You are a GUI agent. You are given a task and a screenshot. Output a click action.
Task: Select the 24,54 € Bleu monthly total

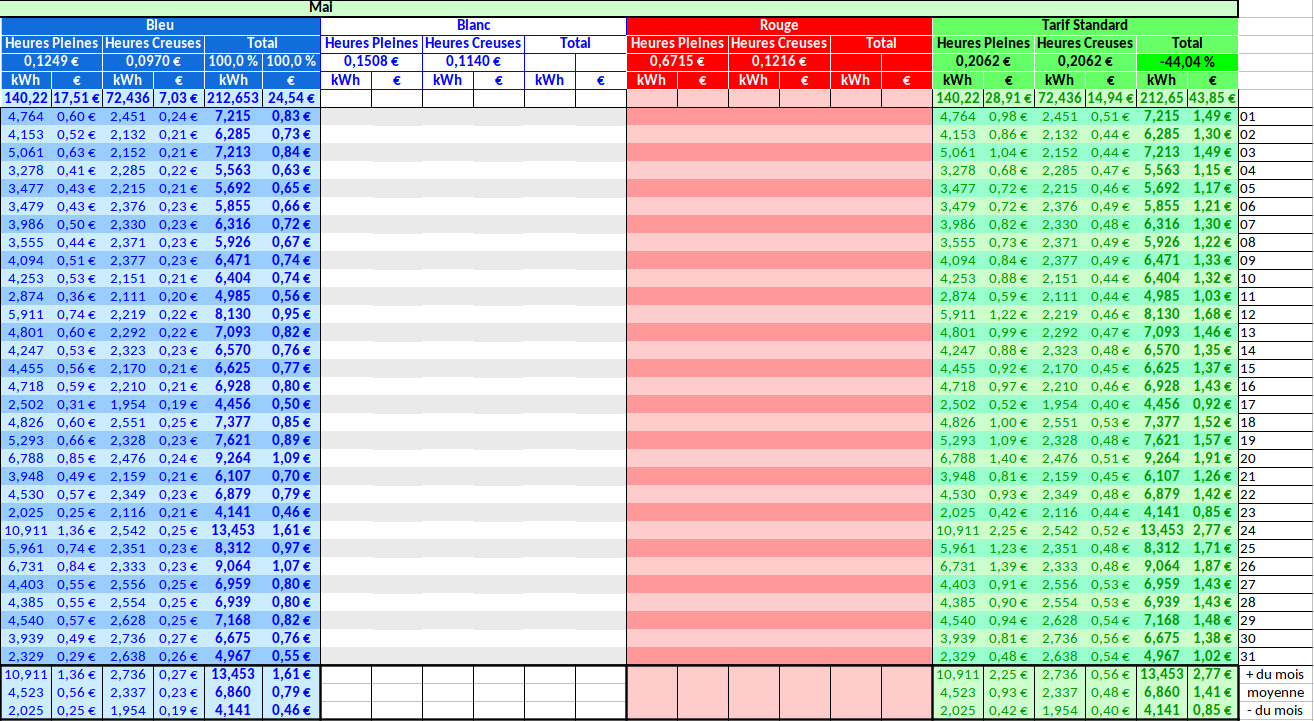tap(291, 98)
